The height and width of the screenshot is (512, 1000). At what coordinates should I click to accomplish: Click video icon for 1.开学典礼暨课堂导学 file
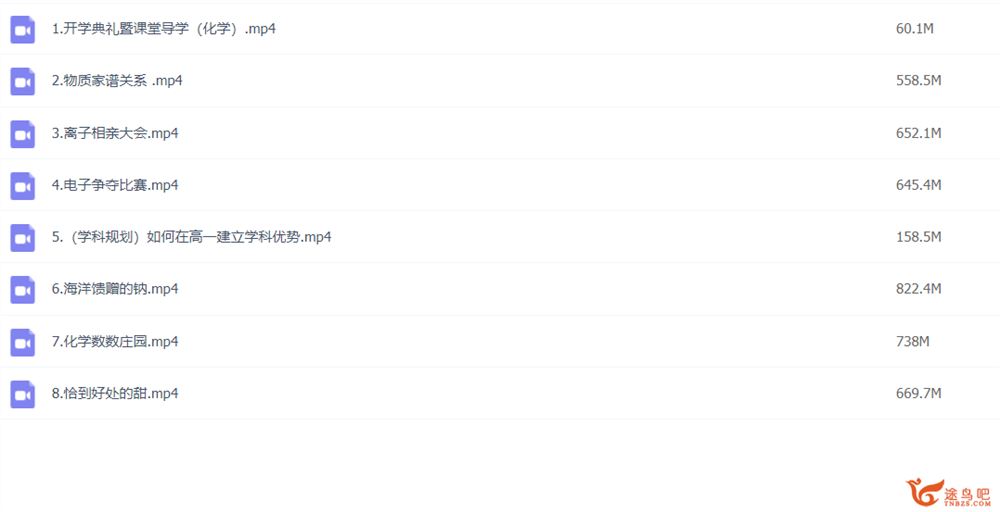pyautogui.click(x=22, y=29)
